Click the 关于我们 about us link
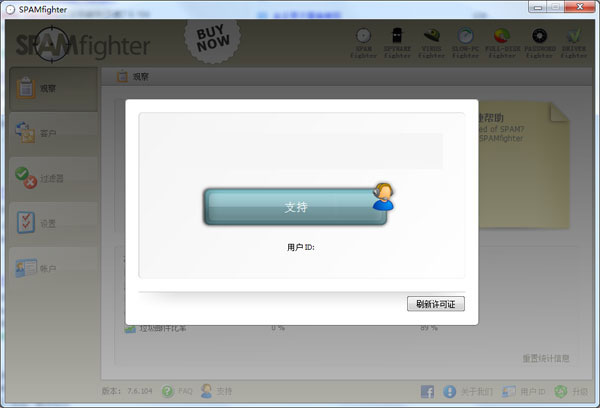The height and width of the screenshot is (408, 600). coord(468,392)
